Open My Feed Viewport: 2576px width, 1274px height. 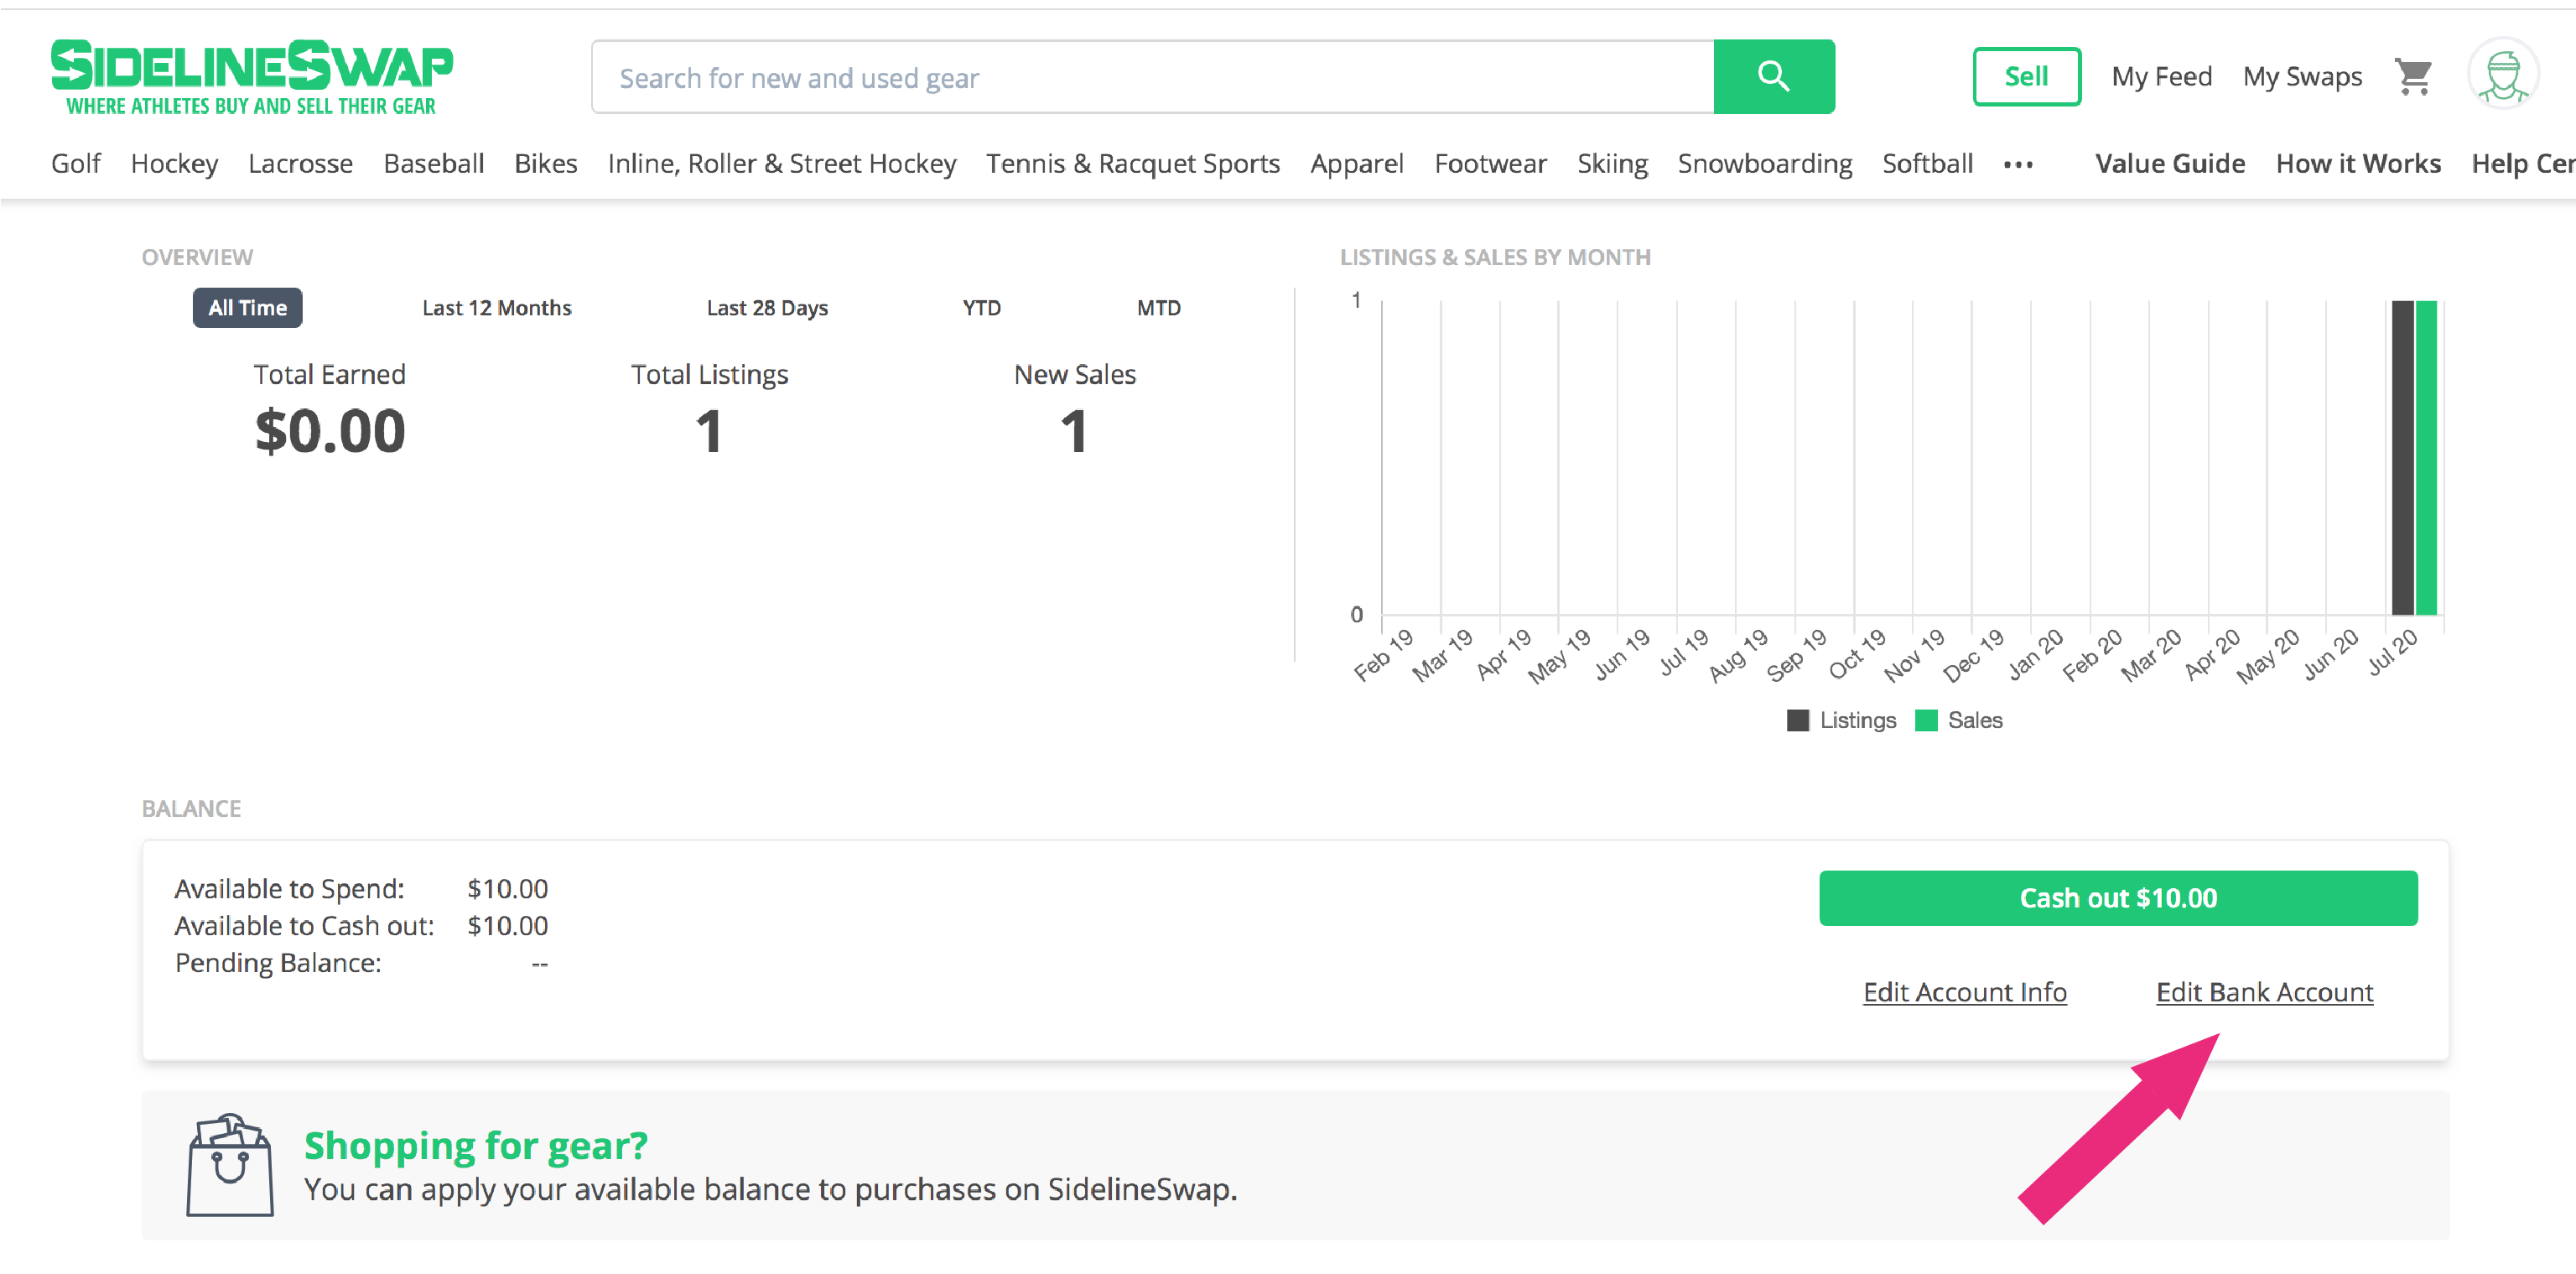(x=2161, y=77)
